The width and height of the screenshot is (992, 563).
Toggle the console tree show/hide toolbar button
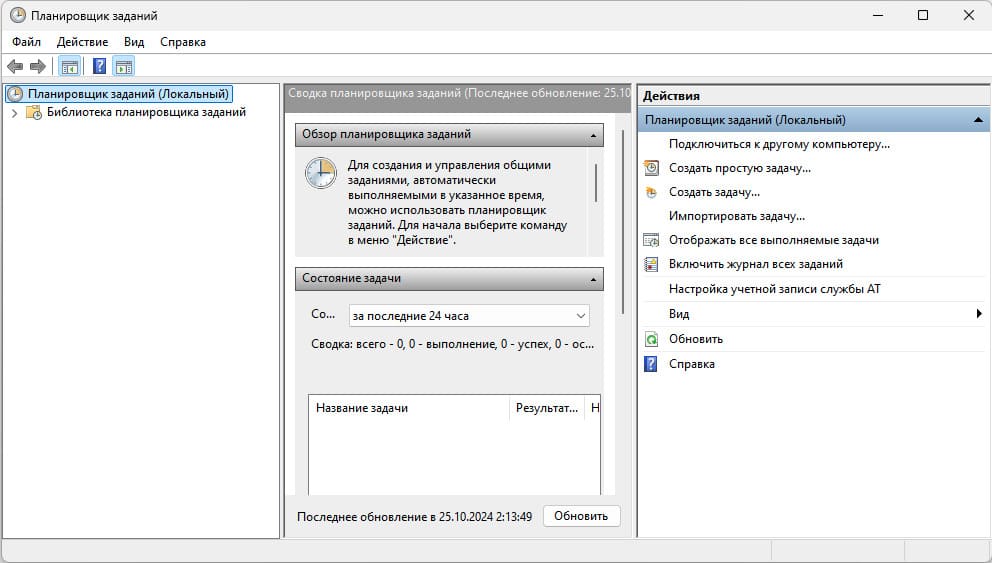(69, 67)
